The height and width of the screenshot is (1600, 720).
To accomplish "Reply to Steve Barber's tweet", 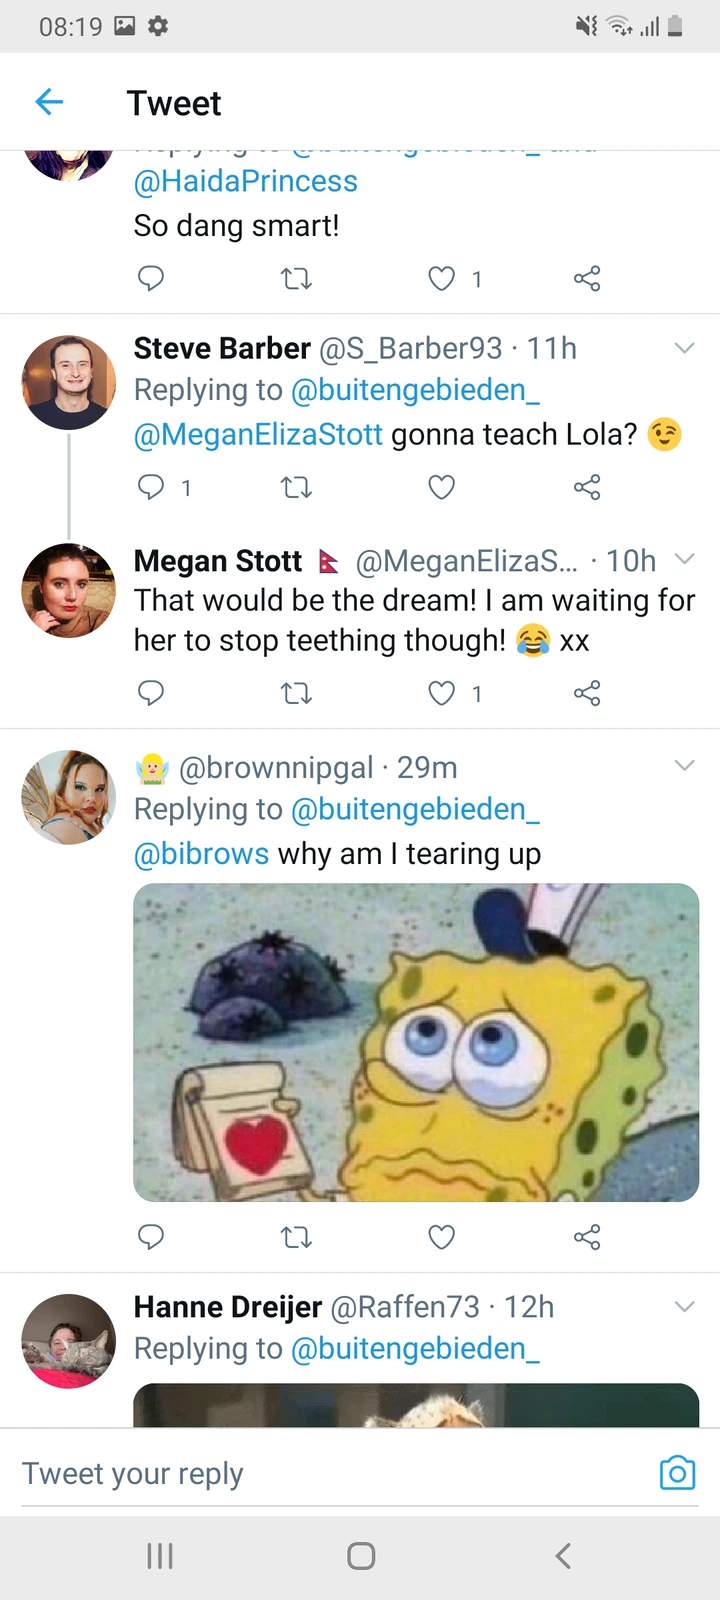I will point(151,487).
